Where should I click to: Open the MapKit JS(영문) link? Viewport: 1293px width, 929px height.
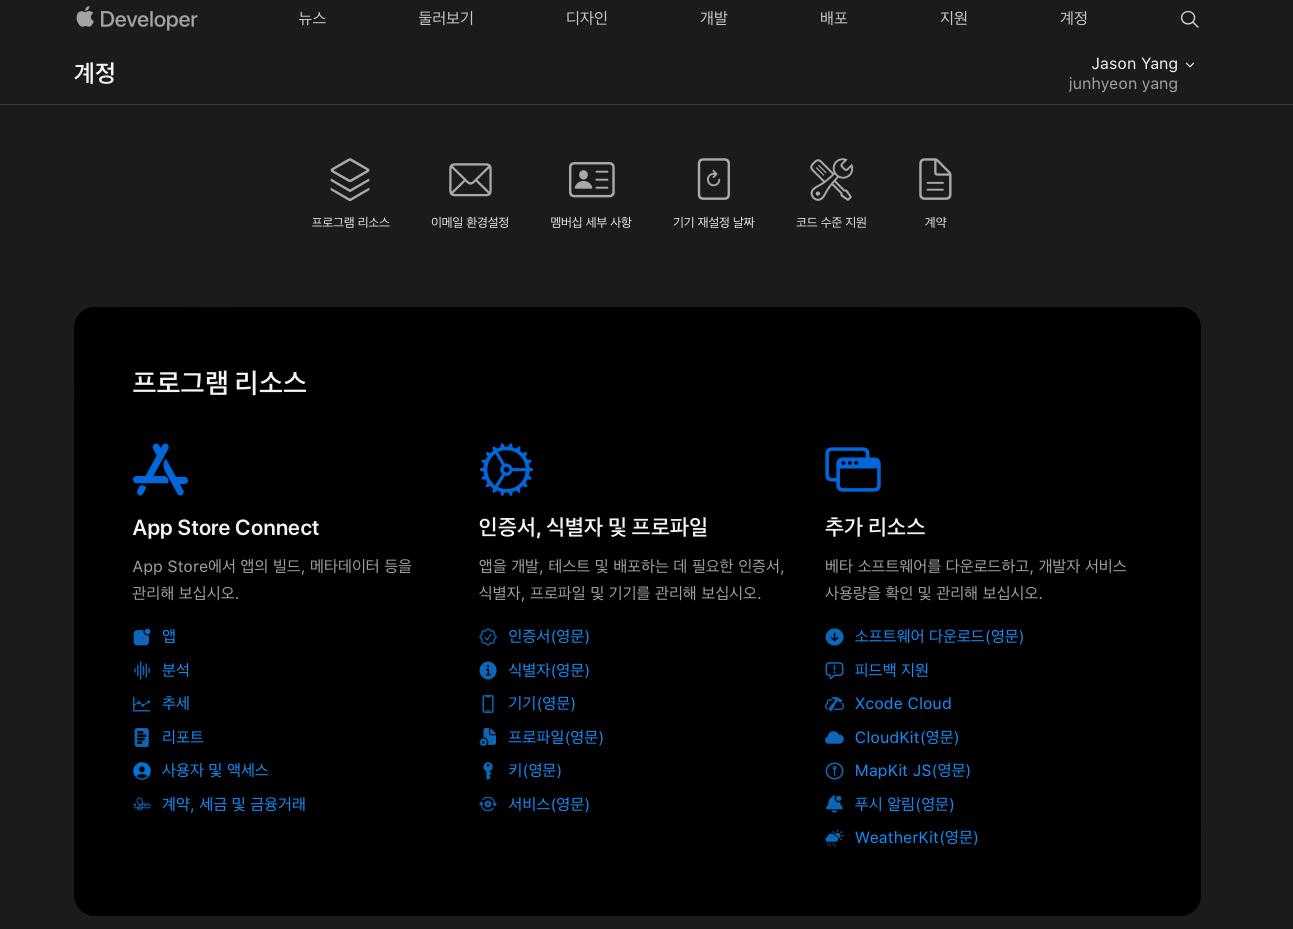click(x=913, y=771)
